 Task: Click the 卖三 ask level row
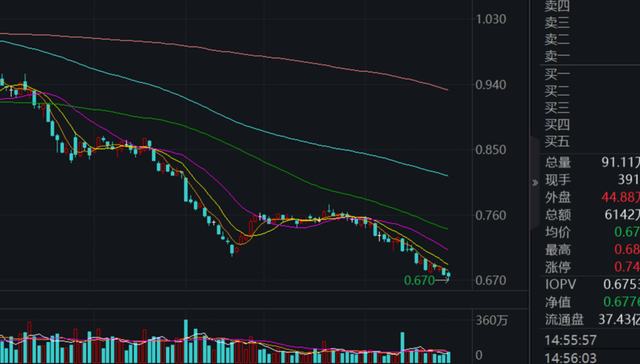point(590,22)
